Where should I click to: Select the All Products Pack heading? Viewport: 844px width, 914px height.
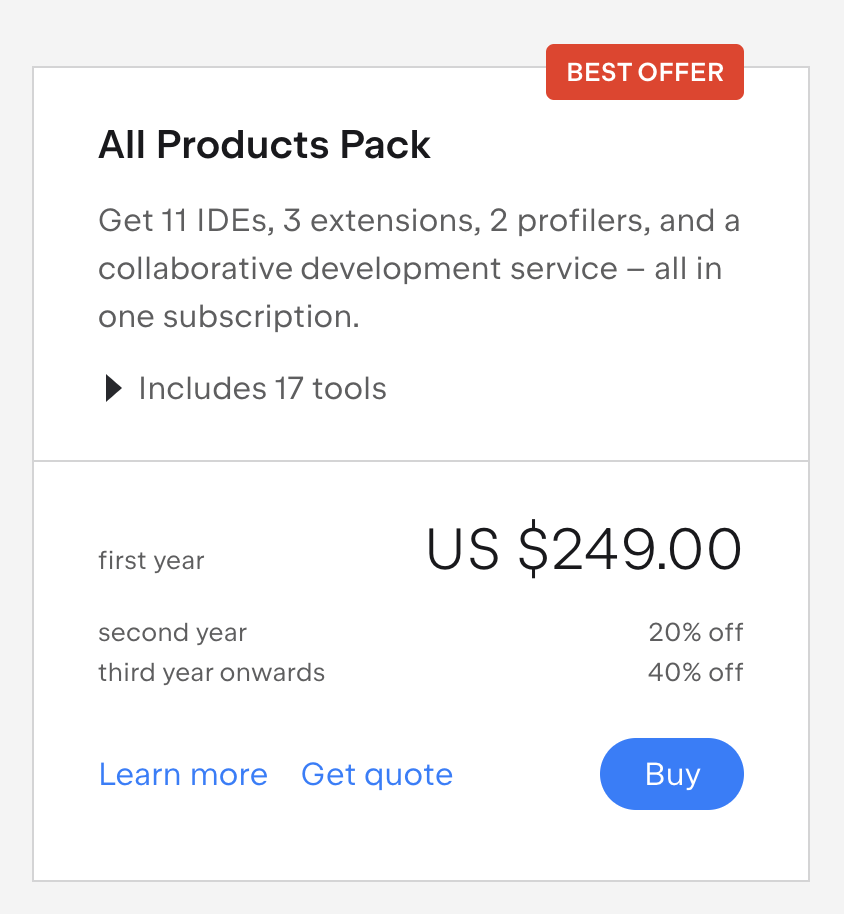pos(264,146)
